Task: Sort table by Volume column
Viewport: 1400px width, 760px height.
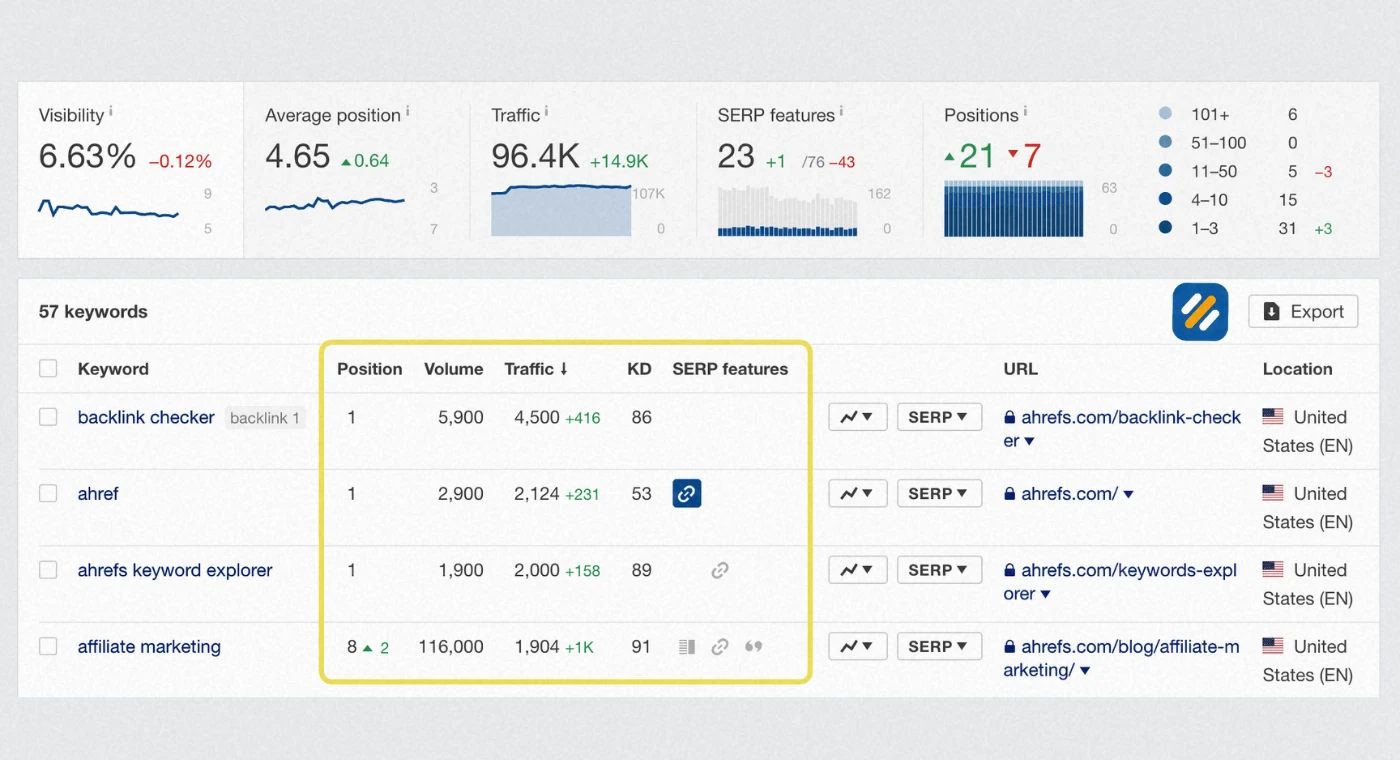Action: (453, 369)
